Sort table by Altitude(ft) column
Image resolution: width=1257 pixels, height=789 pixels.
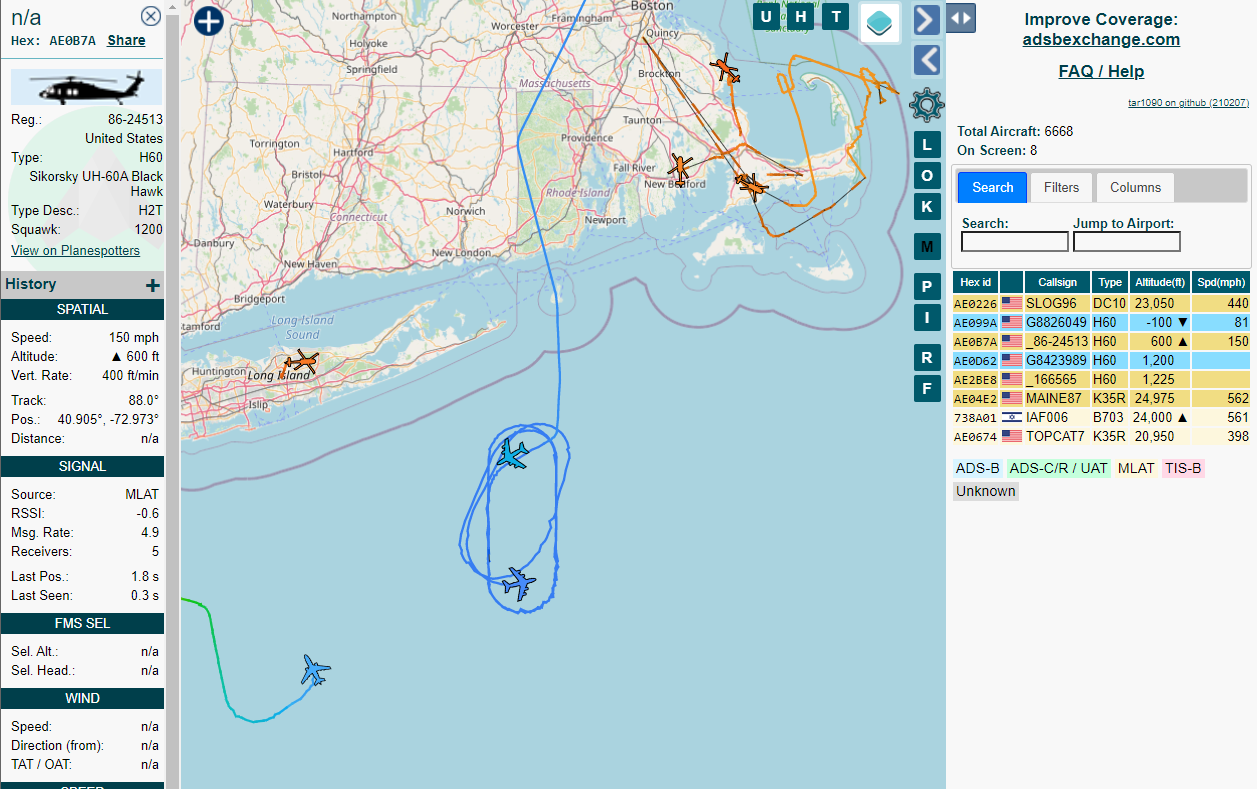(x=1160, y=282)
